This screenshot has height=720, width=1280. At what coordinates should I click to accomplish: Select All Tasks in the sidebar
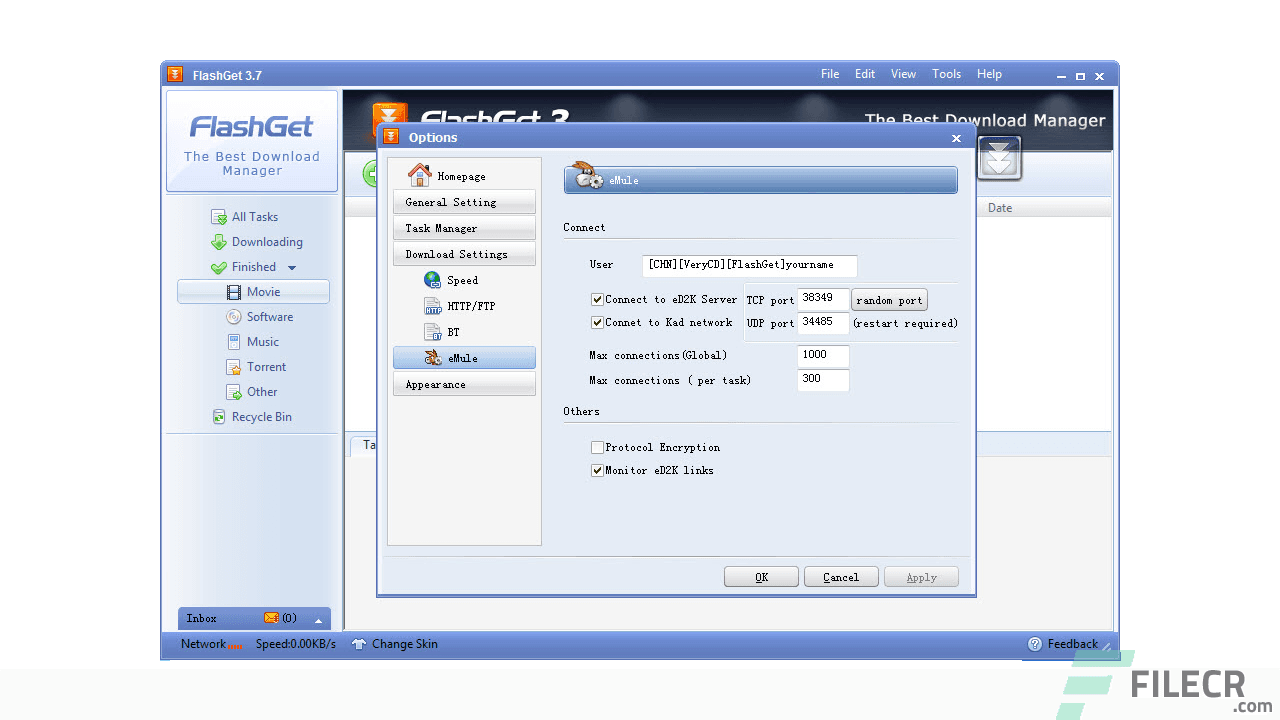[x=255, y=217]
